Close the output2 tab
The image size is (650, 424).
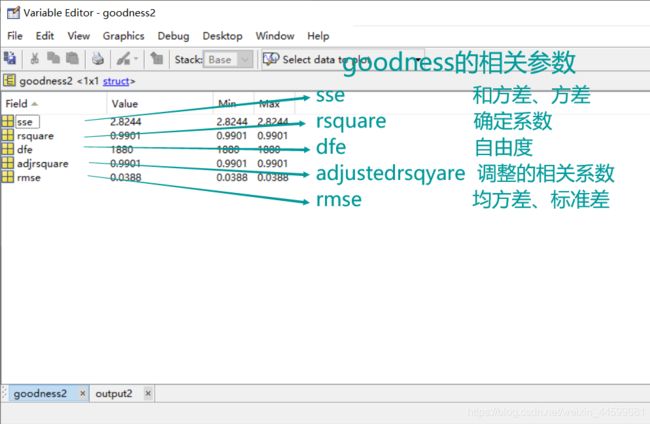[148, 393]
